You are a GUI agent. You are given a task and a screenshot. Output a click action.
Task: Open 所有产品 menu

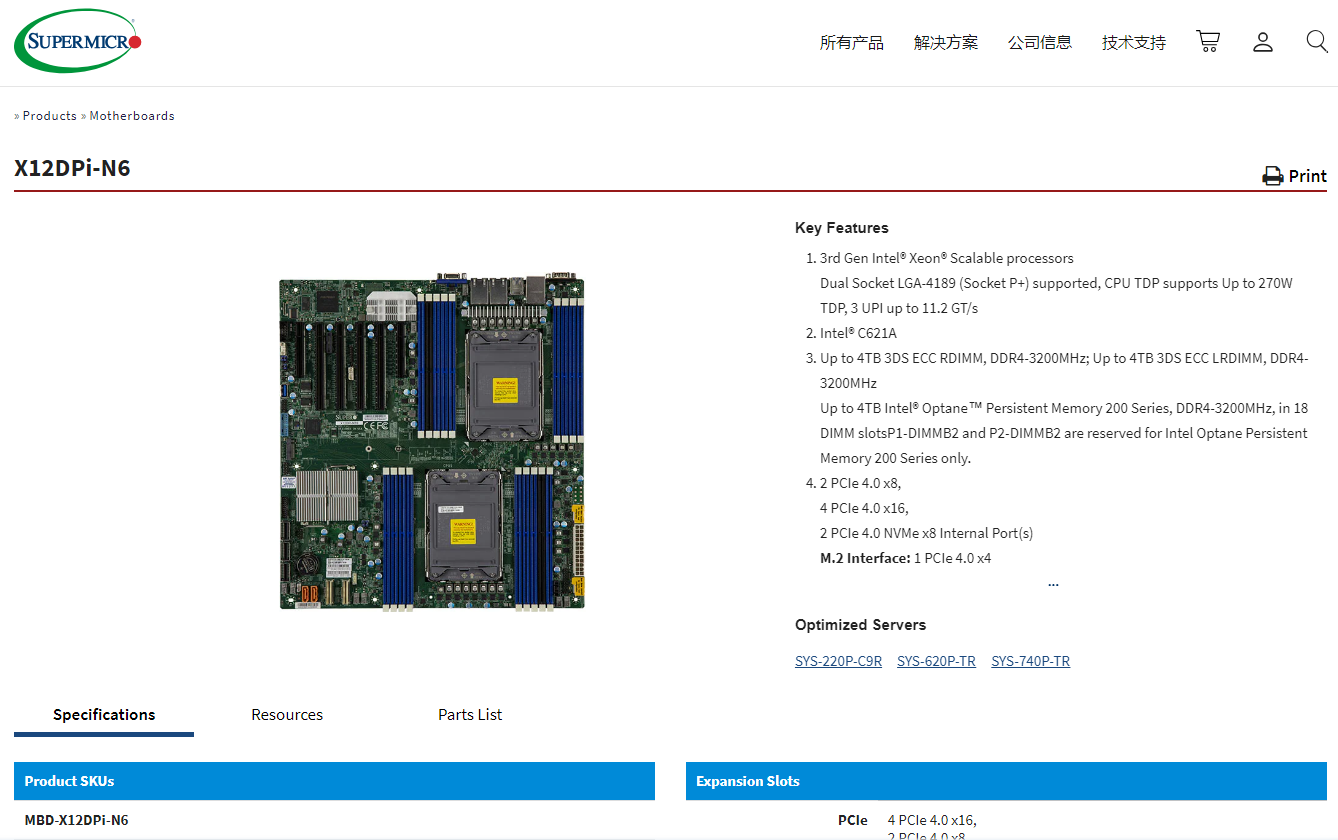[851, 43]
